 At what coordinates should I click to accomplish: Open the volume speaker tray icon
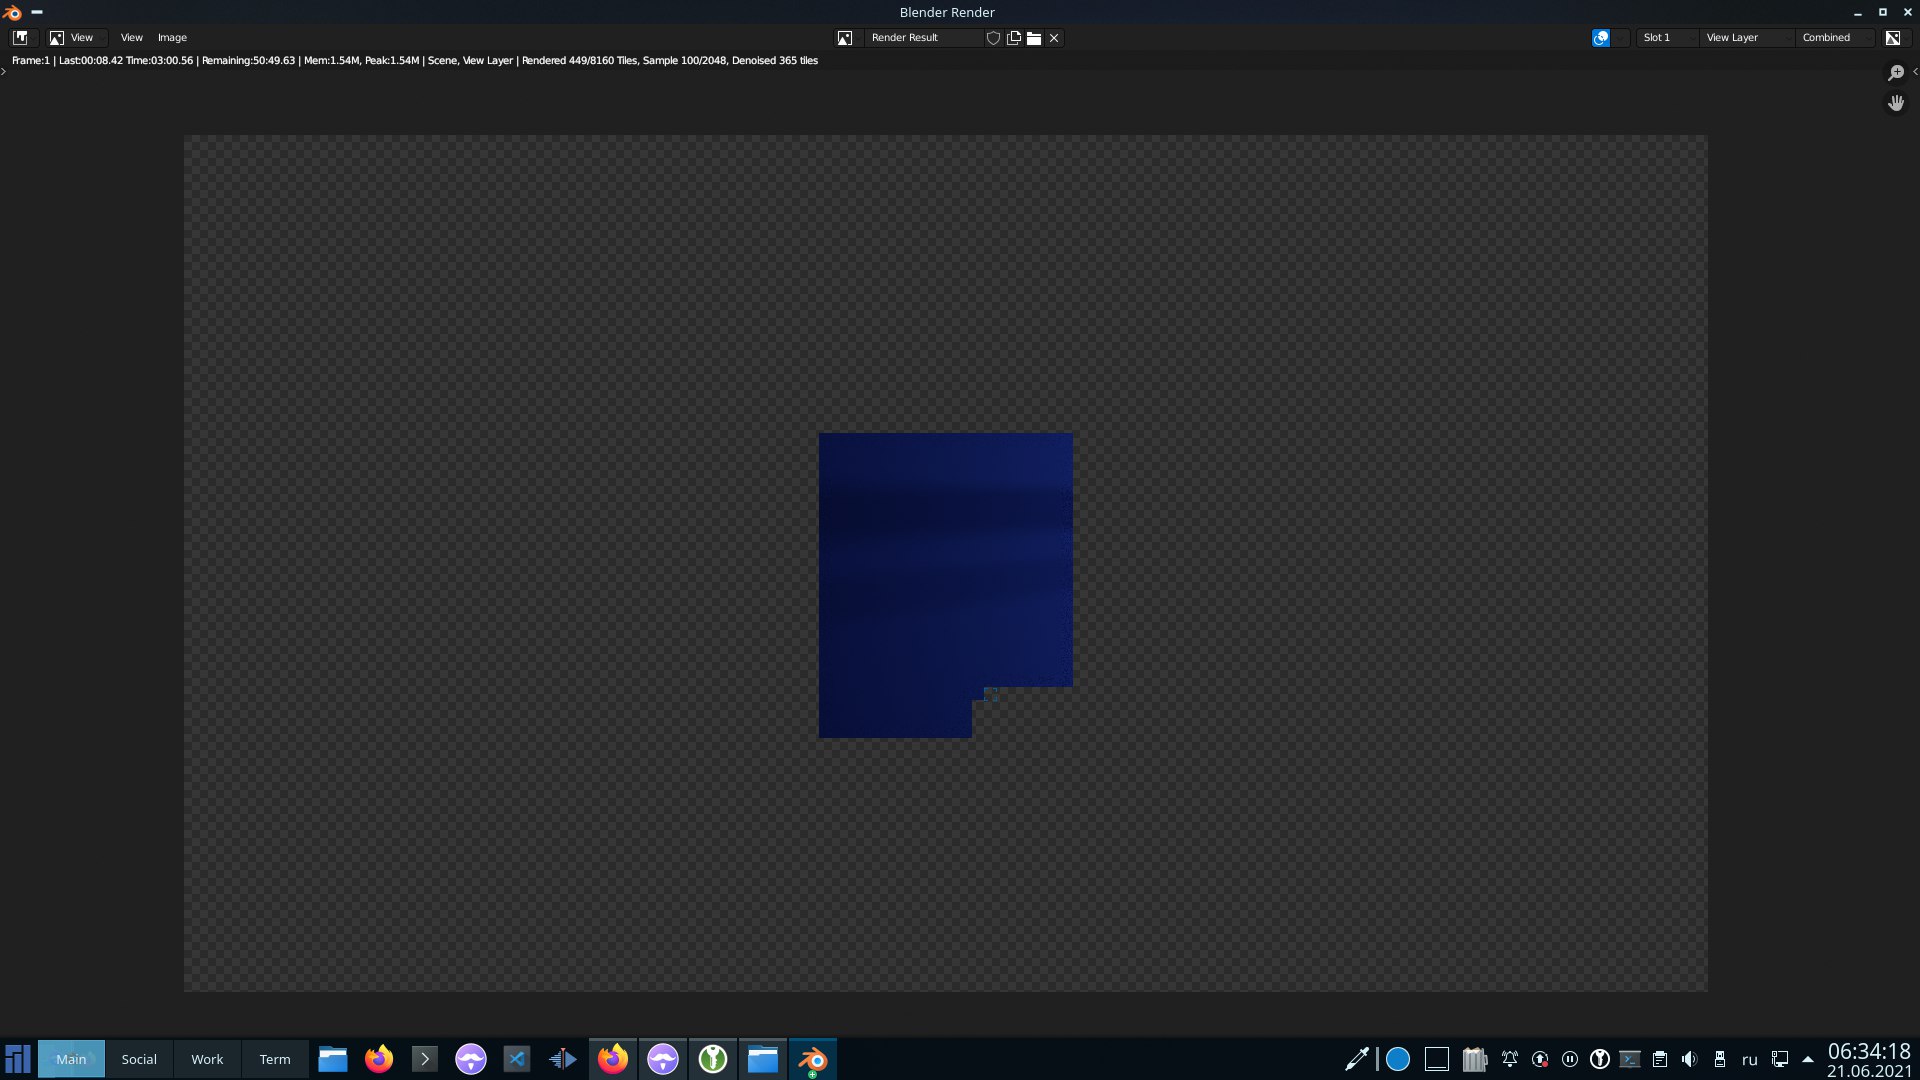1690,1059
